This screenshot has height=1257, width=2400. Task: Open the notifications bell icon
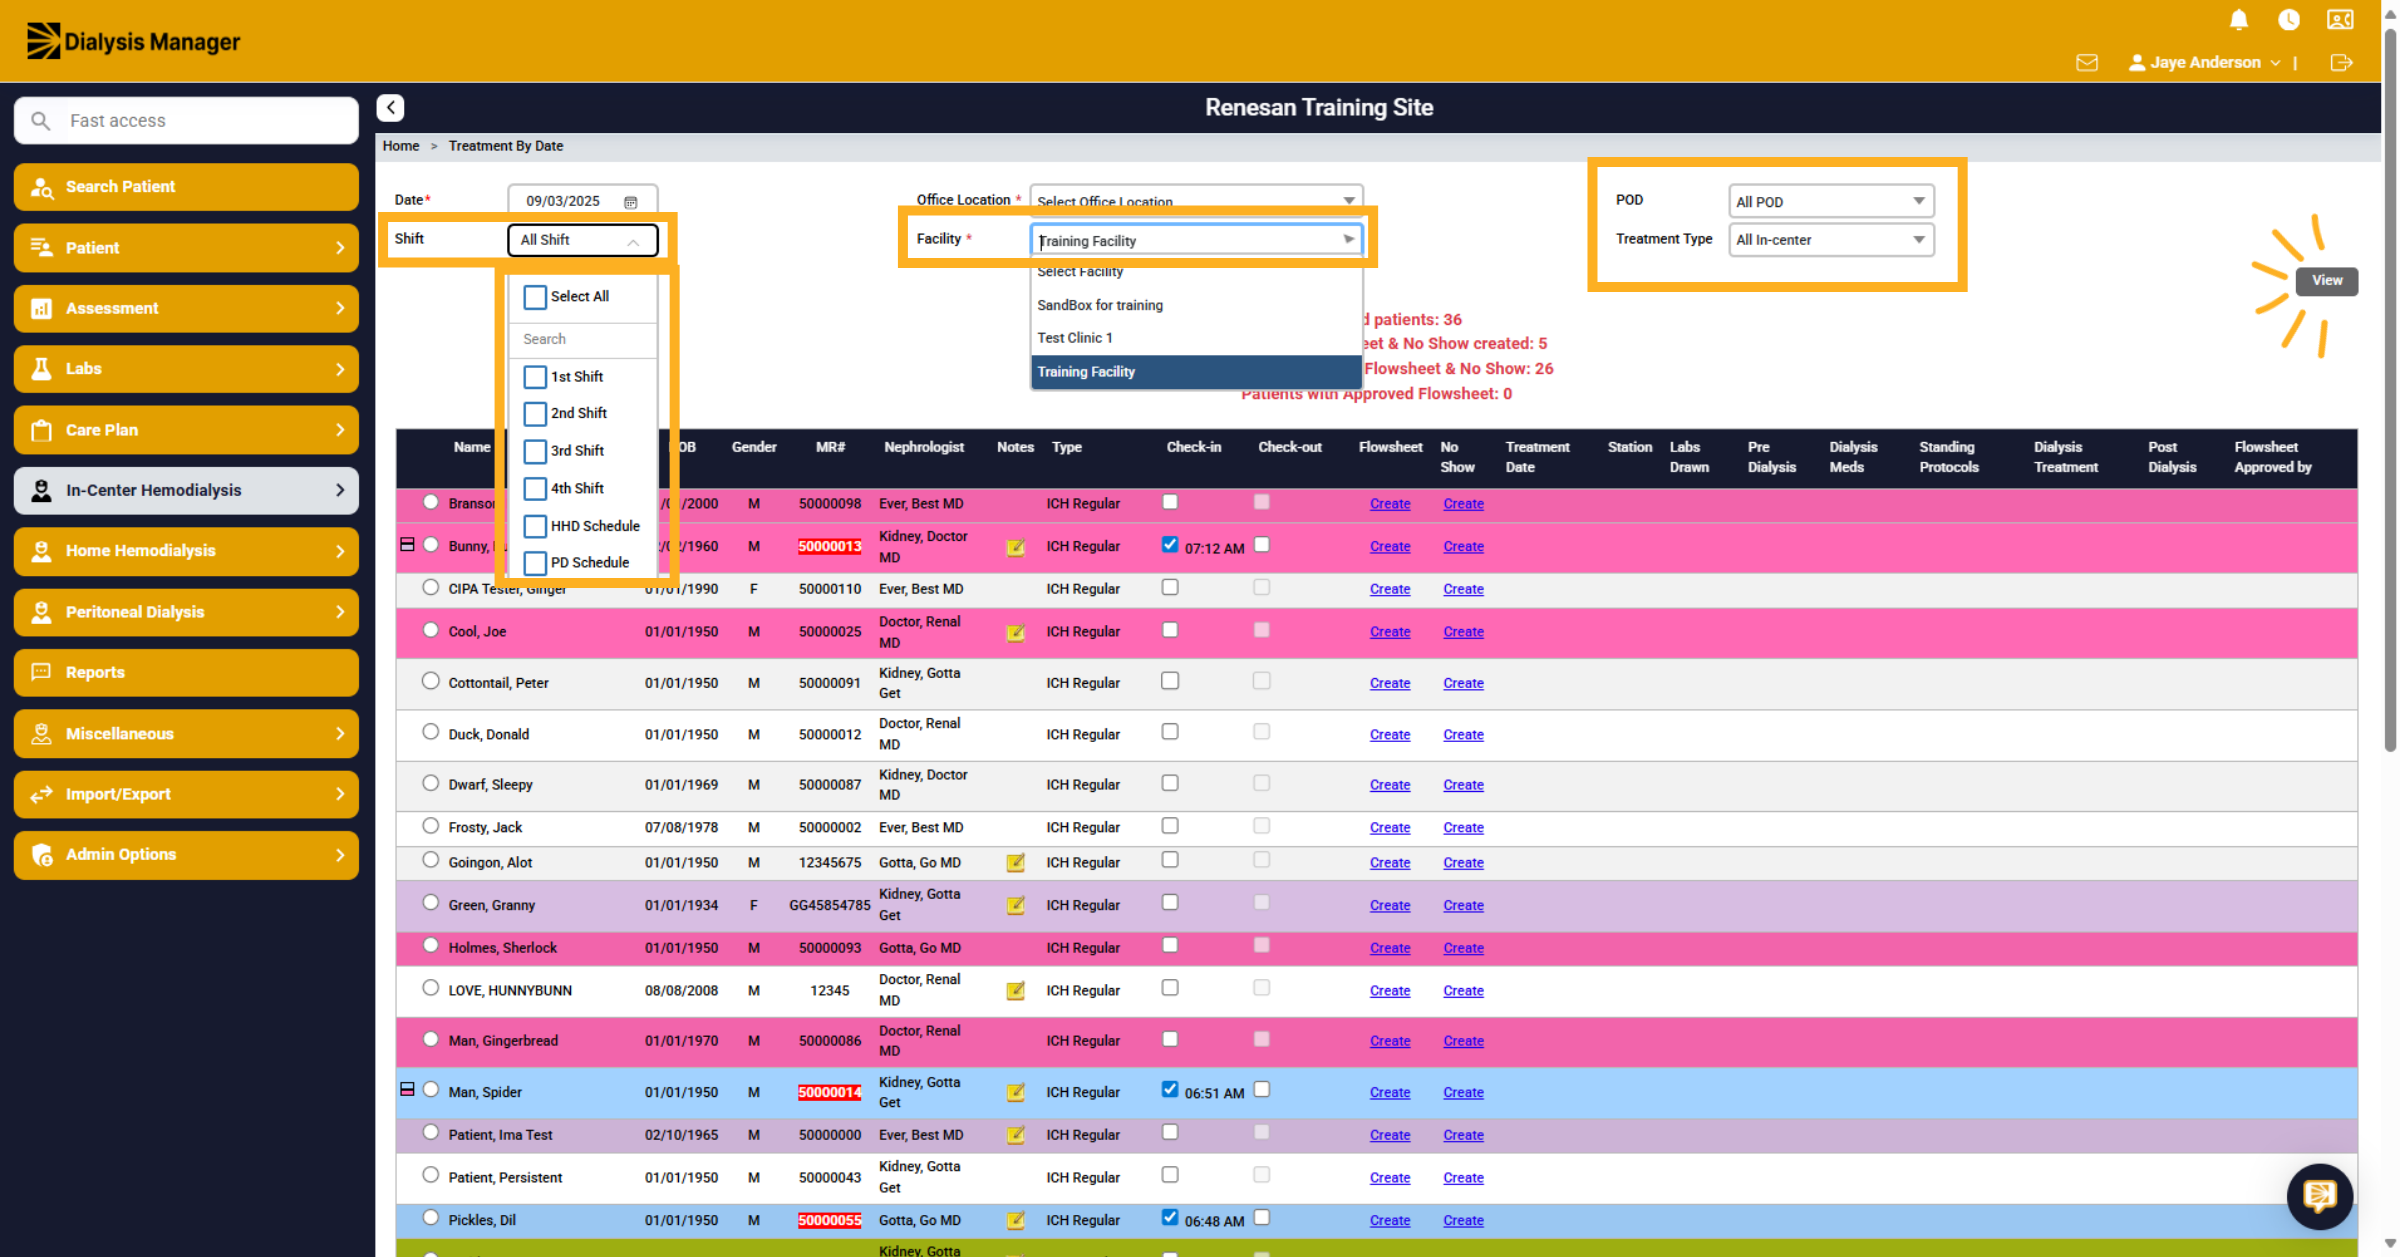coord(2239,20)
